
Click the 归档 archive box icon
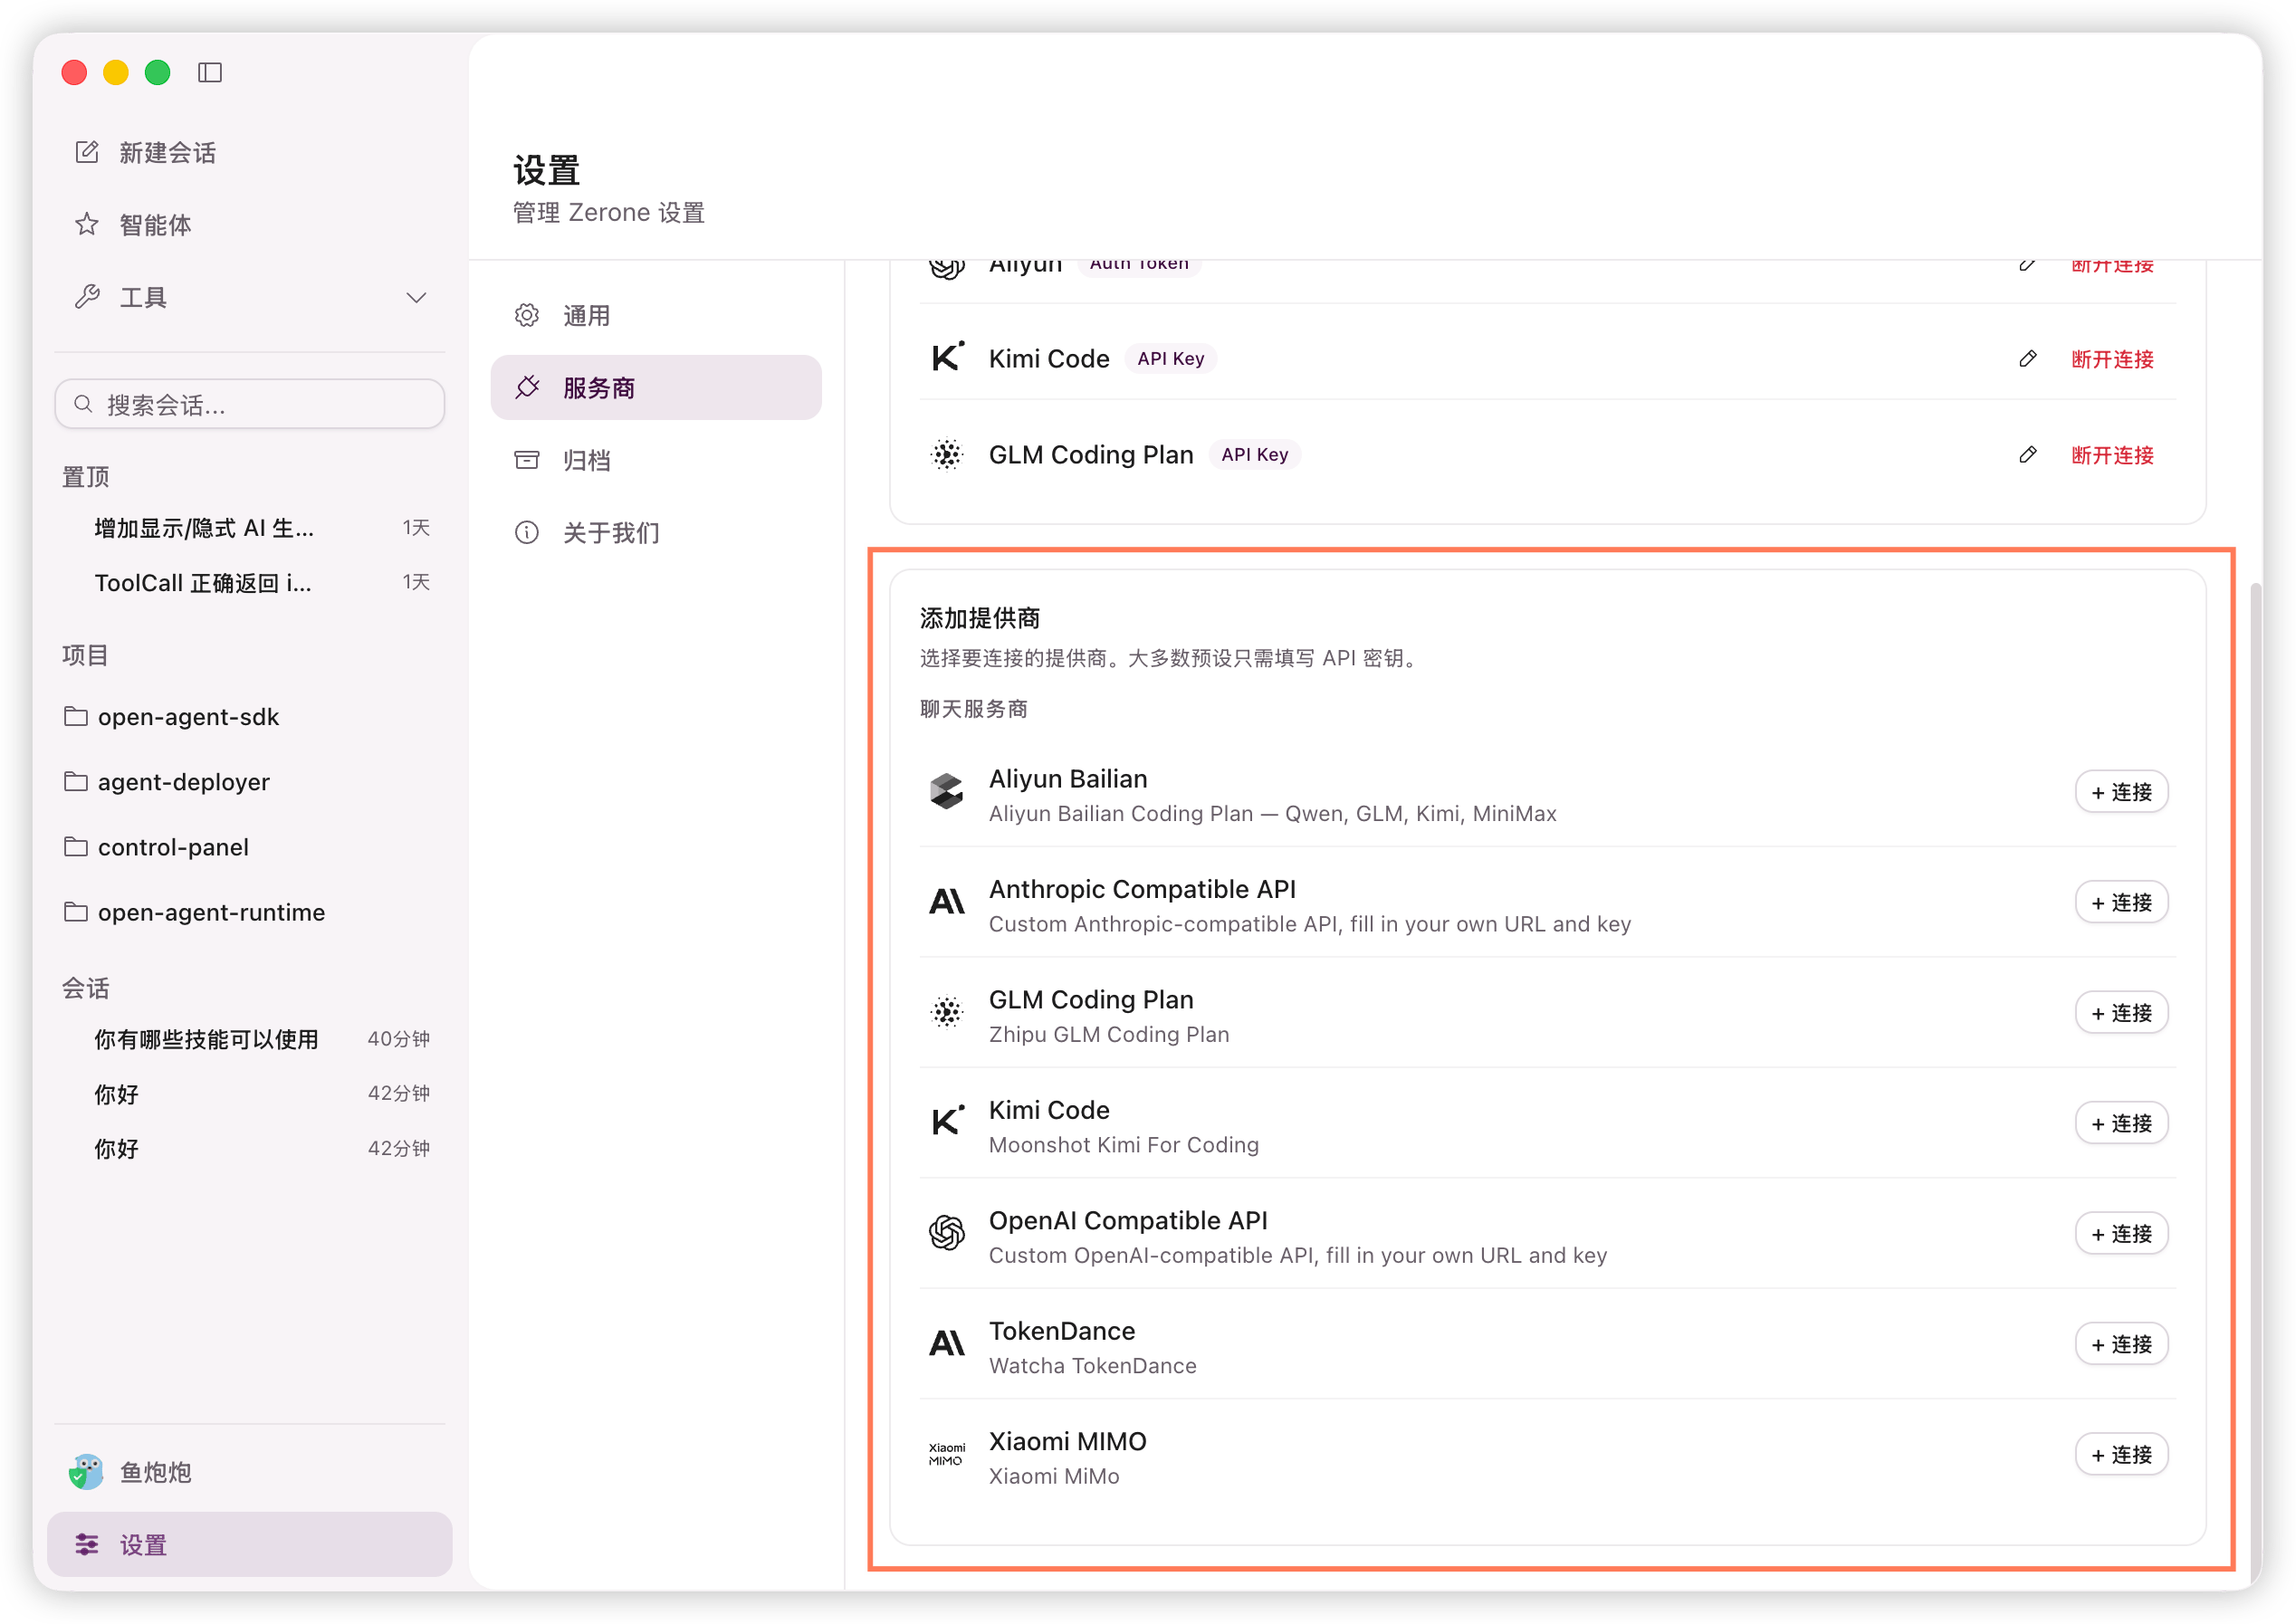(527, 460)
